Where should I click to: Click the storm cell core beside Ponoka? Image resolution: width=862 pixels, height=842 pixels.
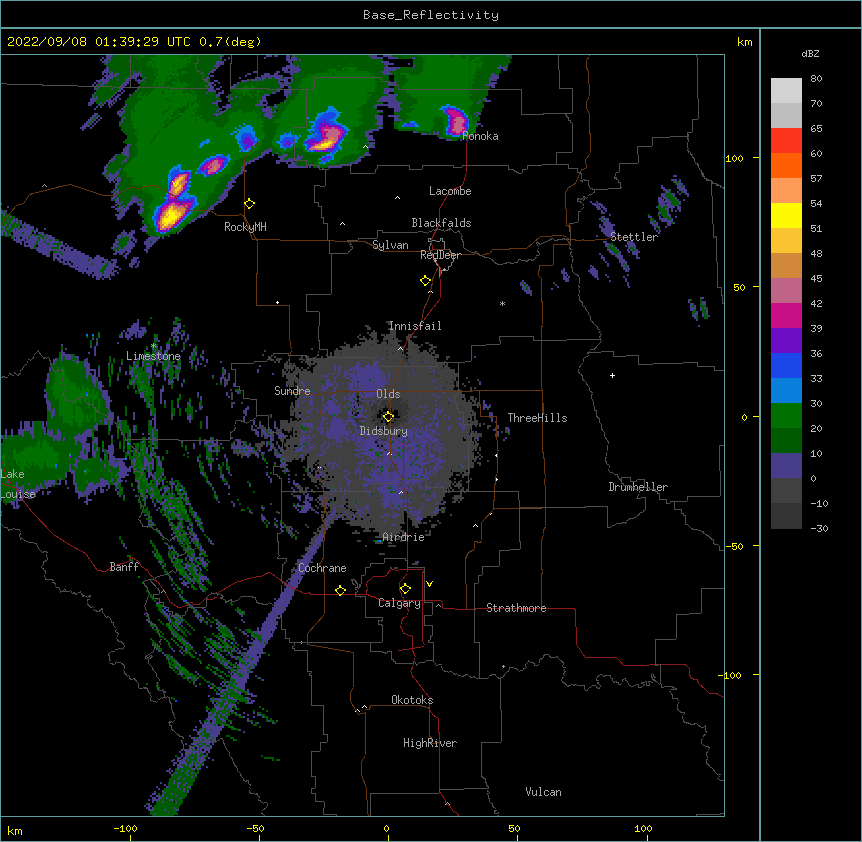pyautogui.click(x=456, y=121)
